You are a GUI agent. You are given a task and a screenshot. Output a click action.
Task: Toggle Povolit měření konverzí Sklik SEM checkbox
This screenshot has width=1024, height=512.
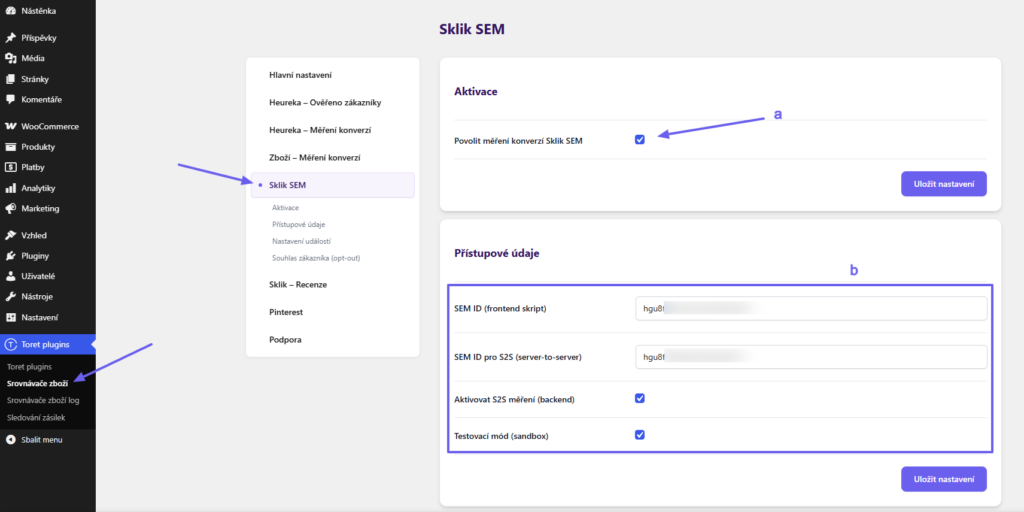click(640, 139)
